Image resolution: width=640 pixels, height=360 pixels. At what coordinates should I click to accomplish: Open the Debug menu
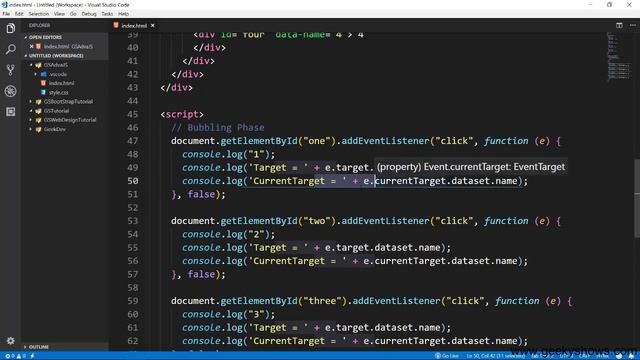(x=89, y=14)
